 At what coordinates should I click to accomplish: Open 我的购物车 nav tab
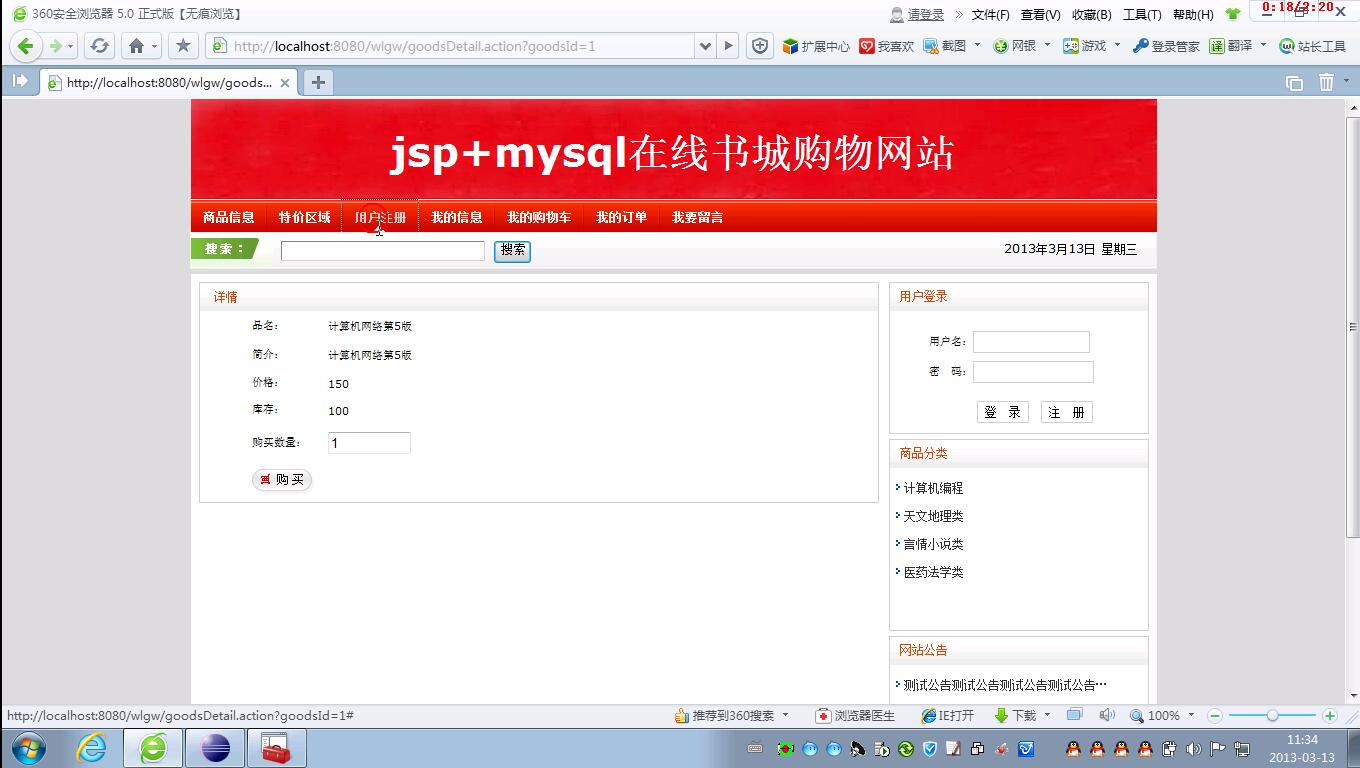(539, 217)
